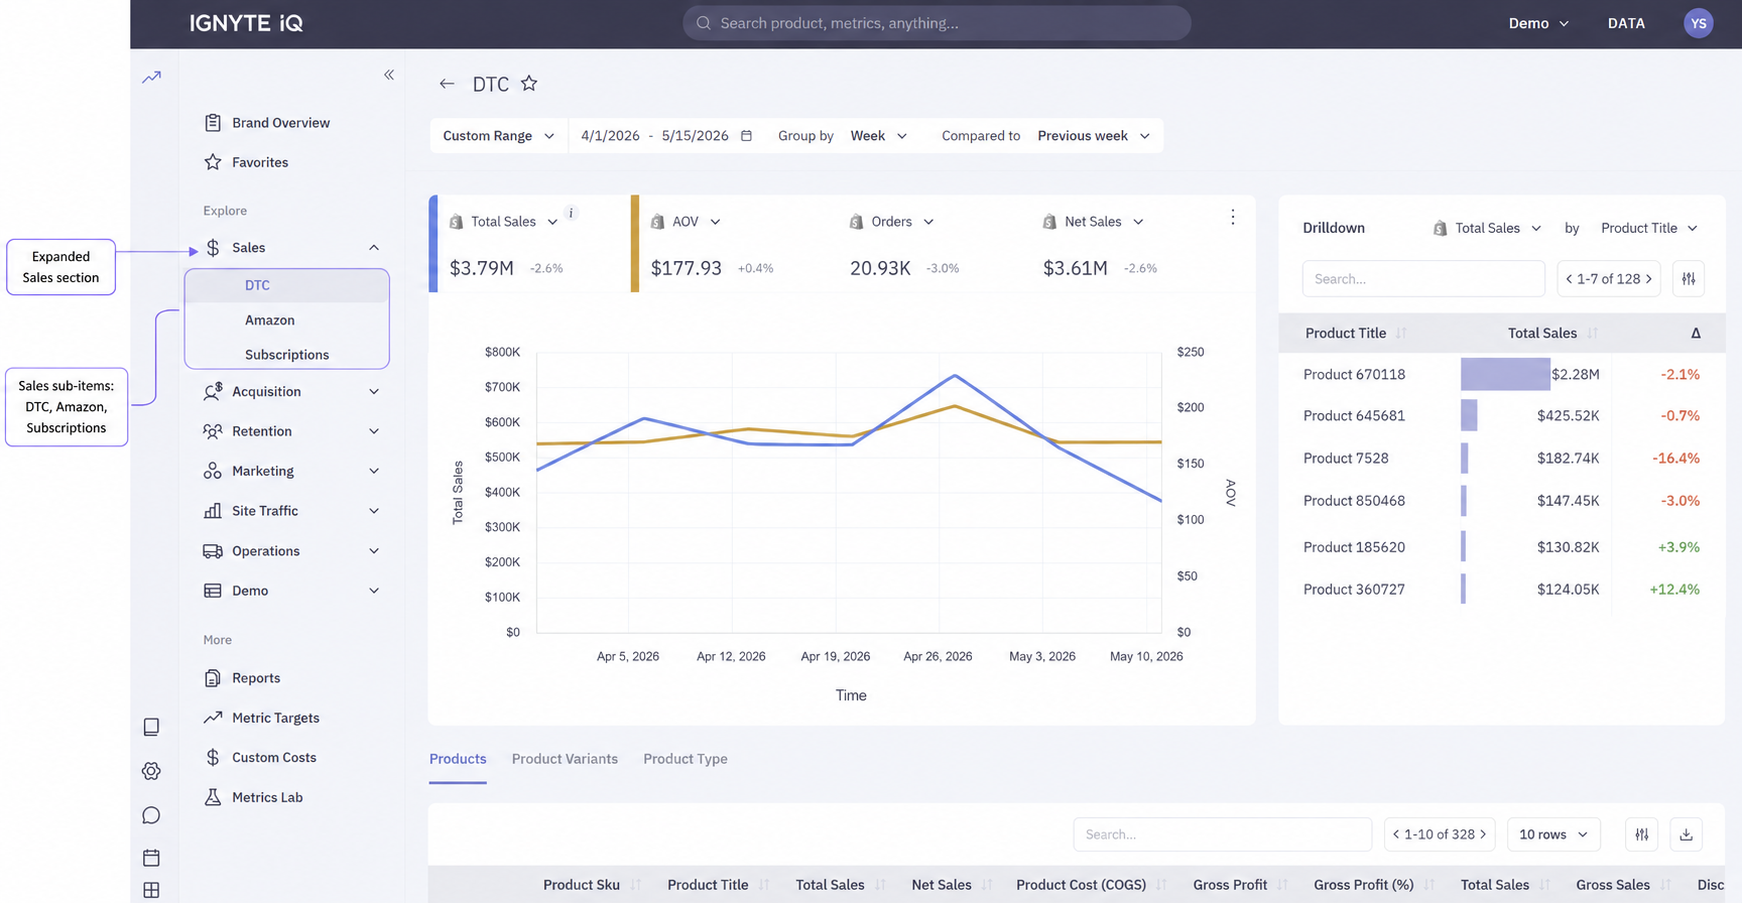Go back using the left arrow

(x=447, y=84)
